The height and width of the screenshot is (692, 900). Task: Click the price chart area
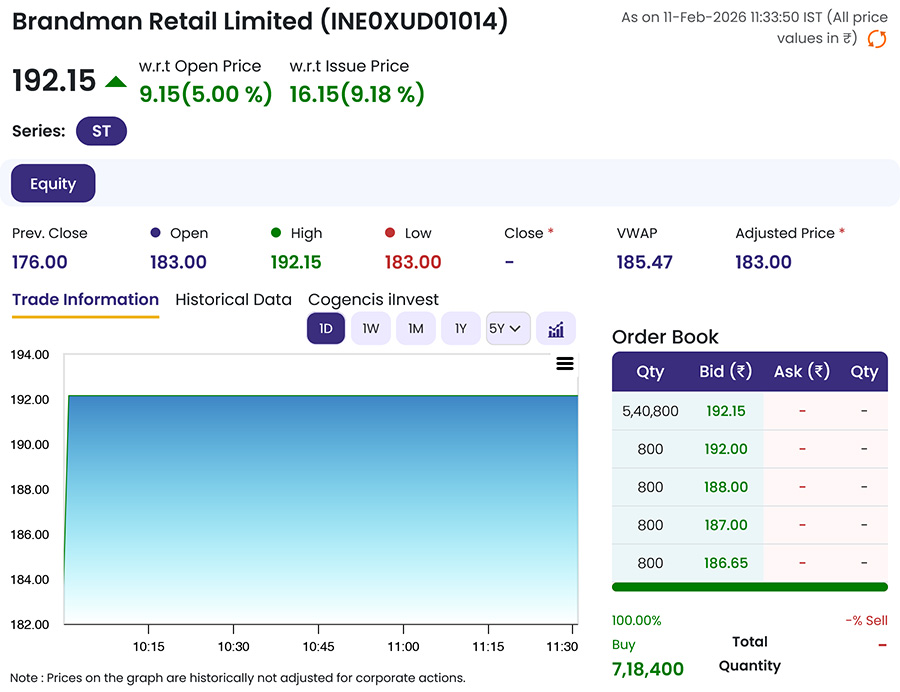click(x=321, y=489)
